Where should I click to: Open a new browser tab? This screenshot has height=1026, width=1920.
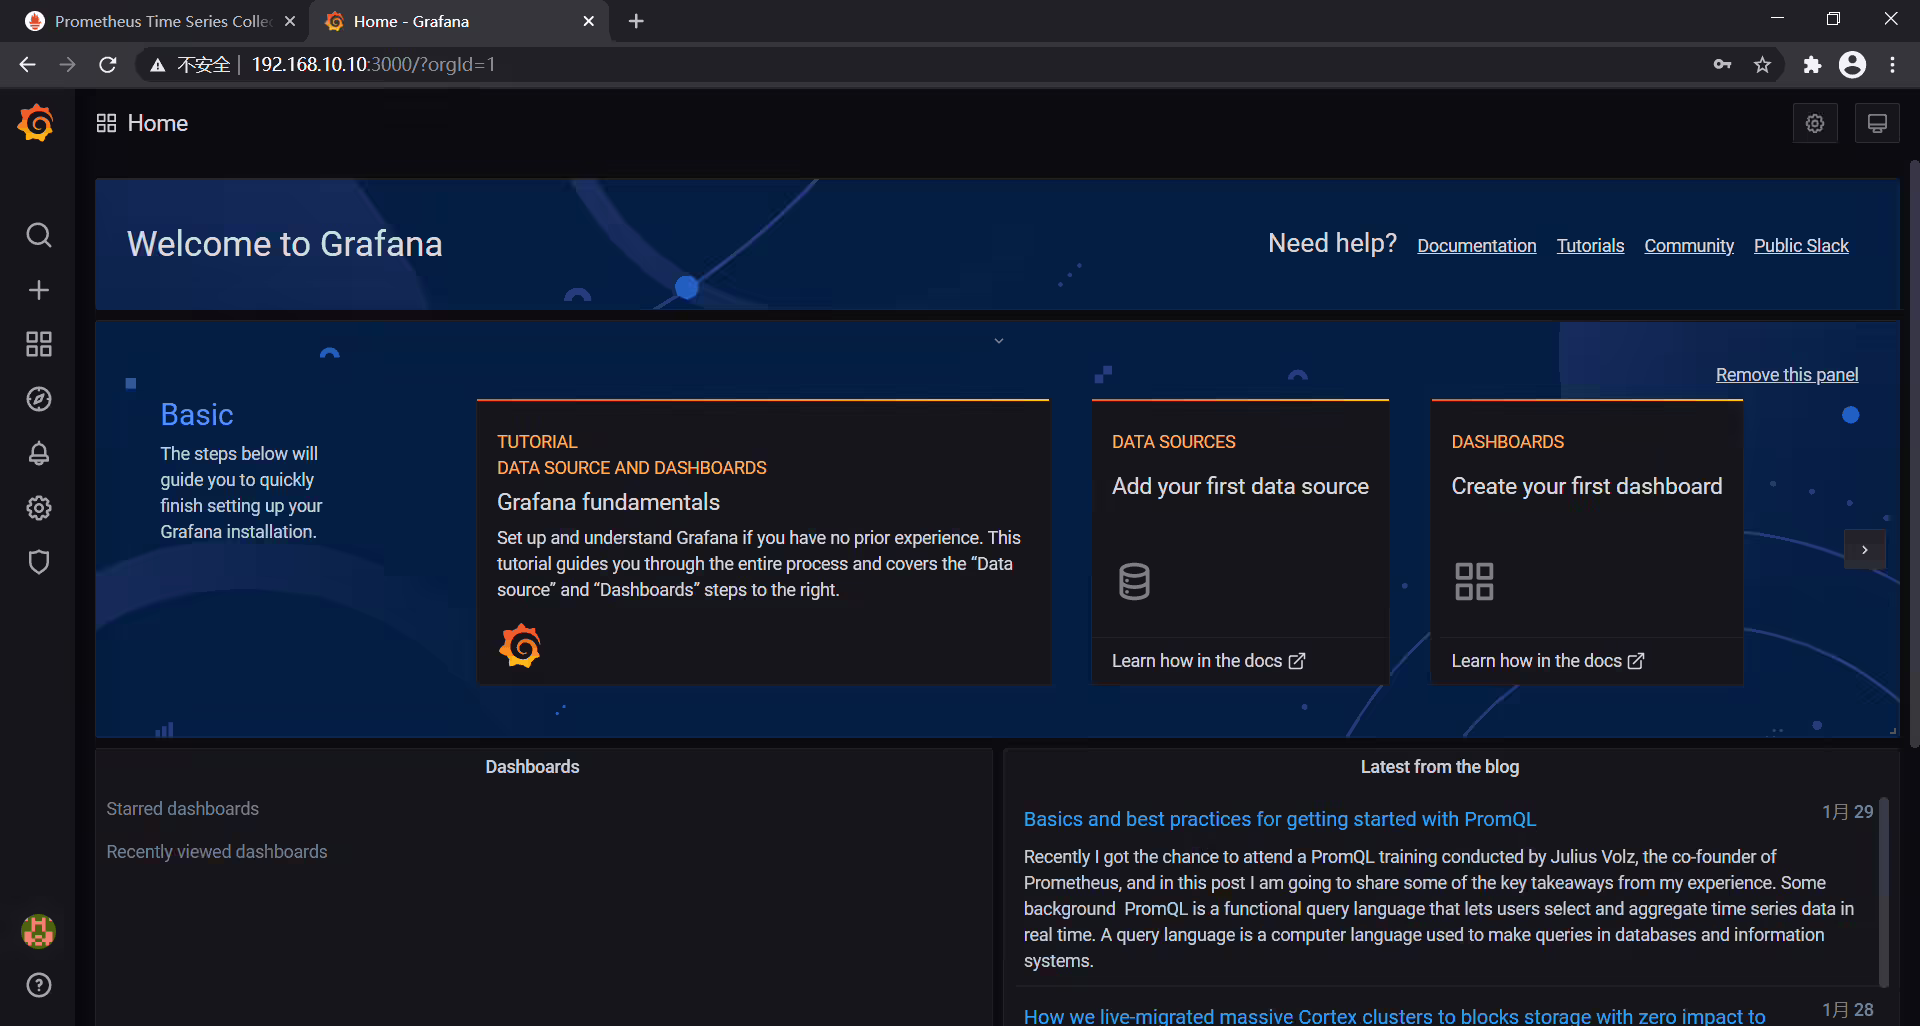pyautogui.click(x=636, y=21)
